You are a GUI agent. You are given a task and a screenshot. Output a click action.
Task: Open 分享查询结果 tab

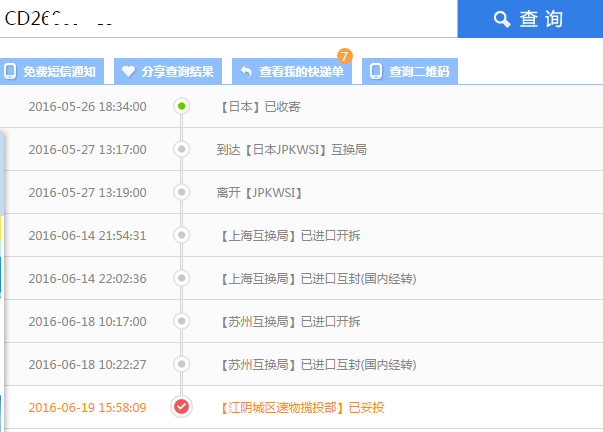168,71
